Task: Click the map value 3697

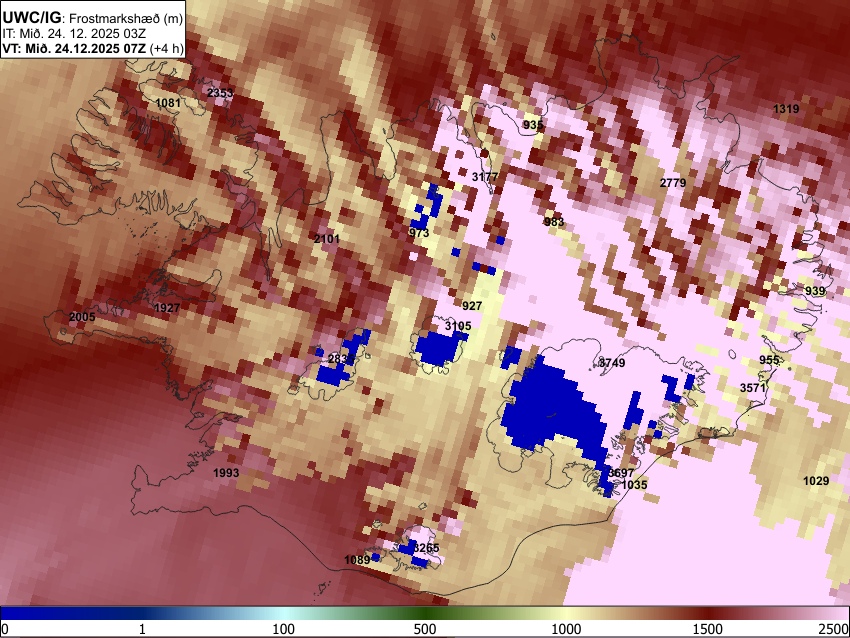Action: tap(621, 473)
